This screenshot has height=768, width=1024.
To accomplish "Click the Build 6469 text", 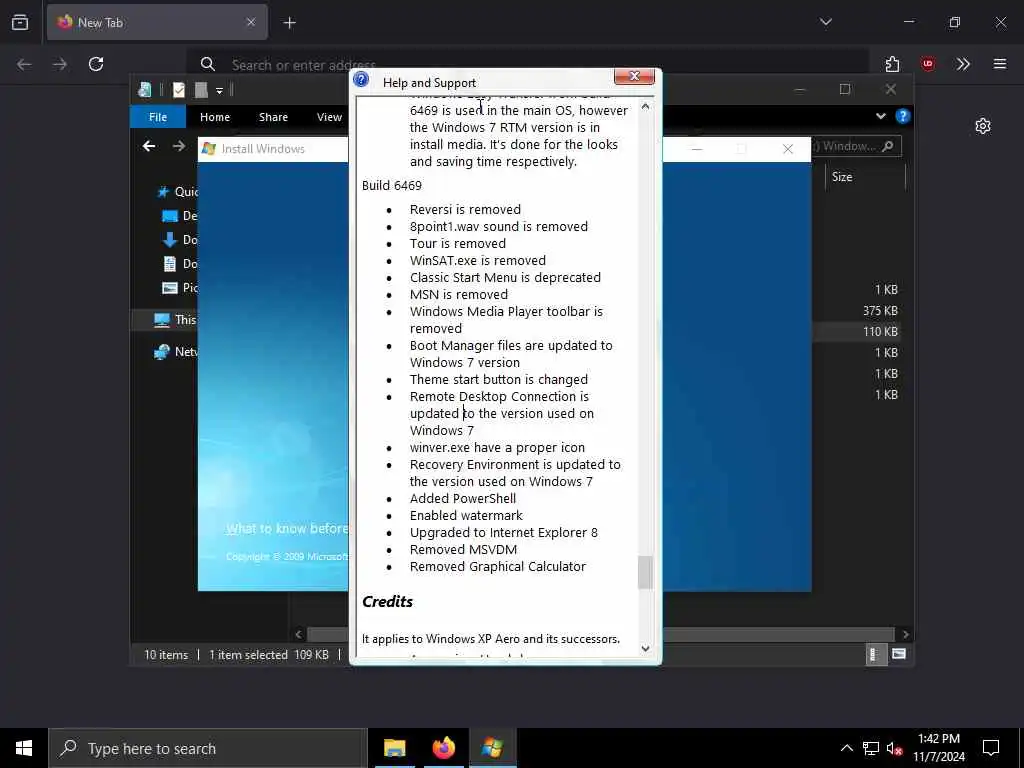I will (x=392, y=185).
